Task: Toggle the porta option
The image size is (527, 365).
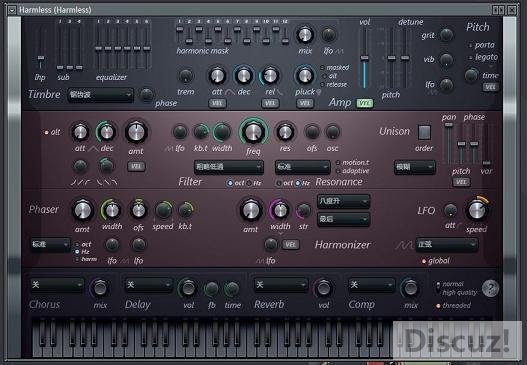Action: tap(470, 45)
